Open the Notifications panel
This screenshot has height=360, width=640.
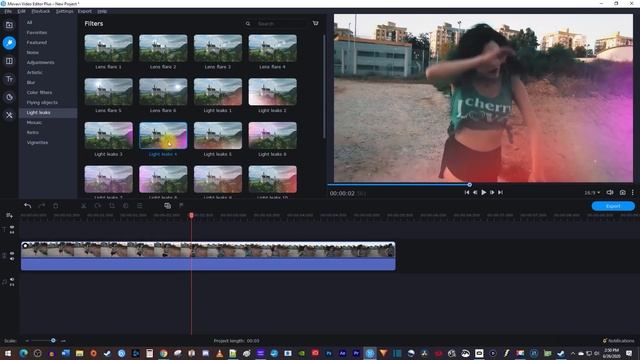618,341
